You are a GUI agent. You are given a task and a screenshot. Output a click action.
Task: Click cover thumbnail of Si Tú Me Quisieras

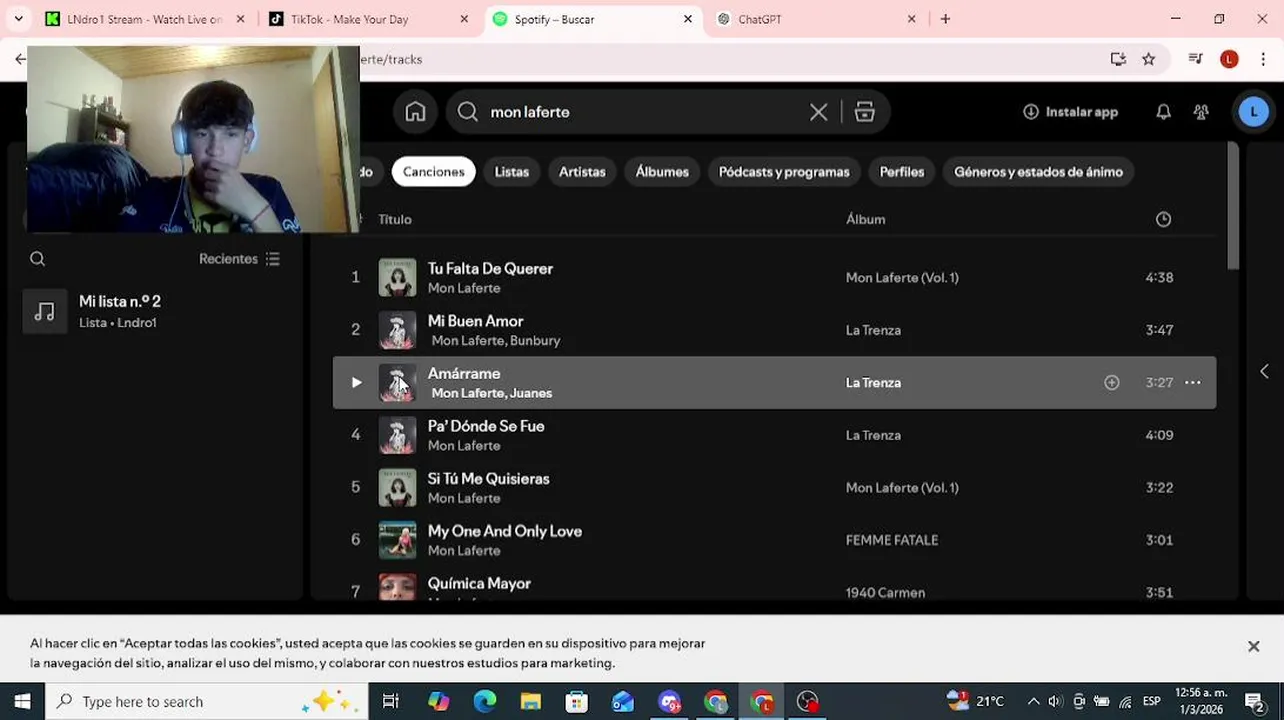[397, 487]
